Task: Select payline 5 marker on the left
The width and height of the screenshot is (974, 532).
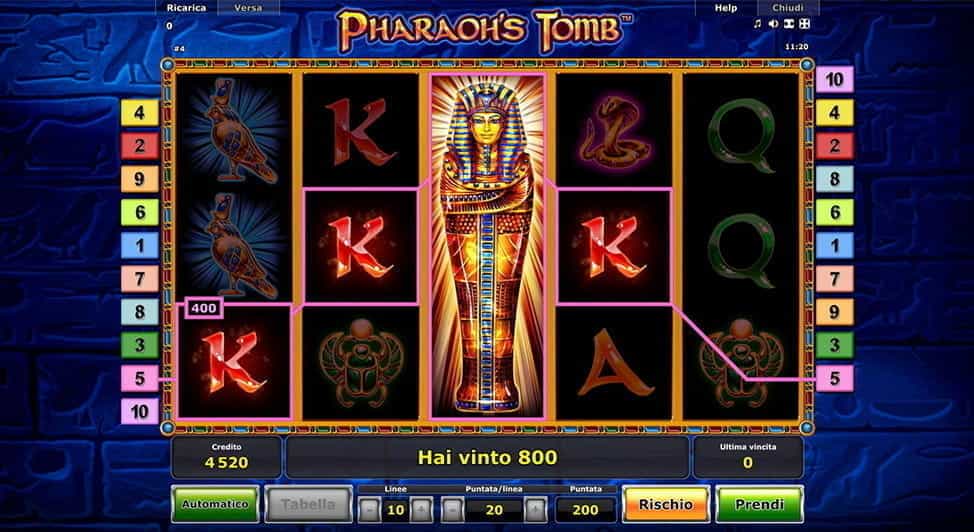Action: click(x=139, y=378)
